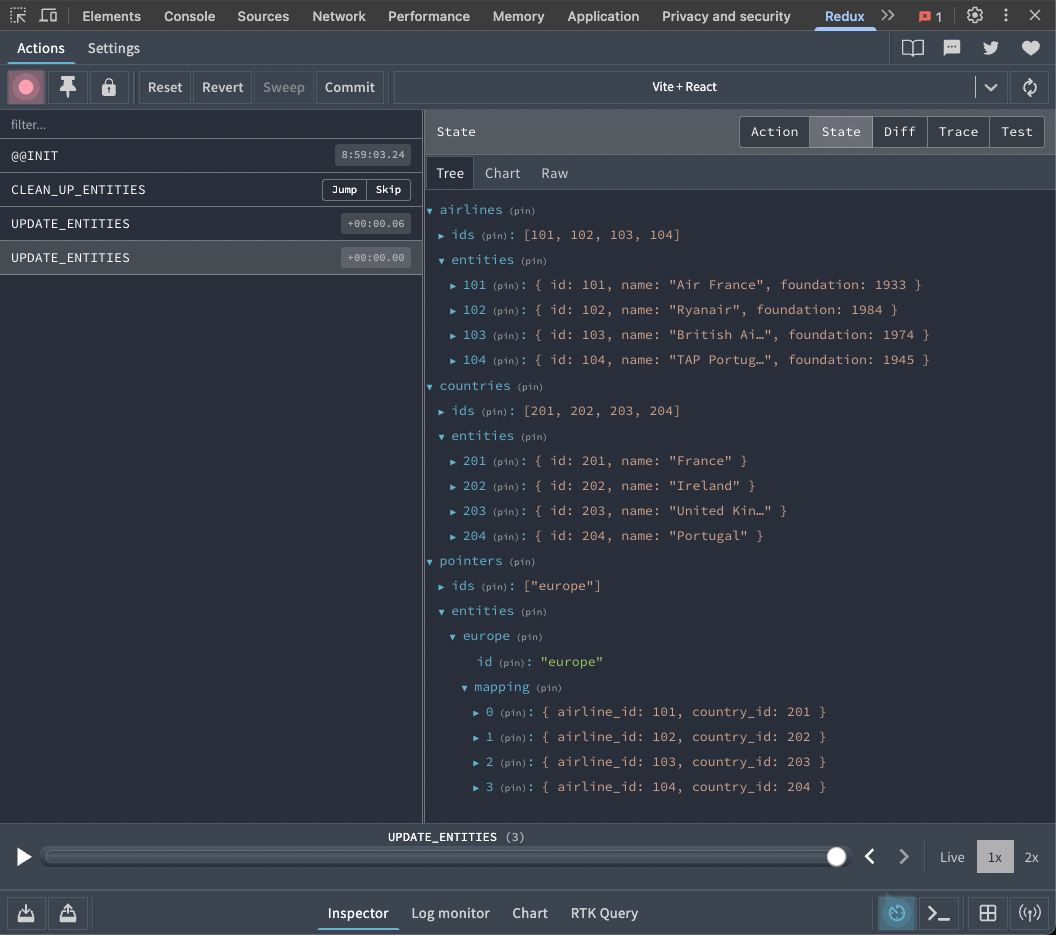Switch to the Trace view tab

tap(958, 131)
